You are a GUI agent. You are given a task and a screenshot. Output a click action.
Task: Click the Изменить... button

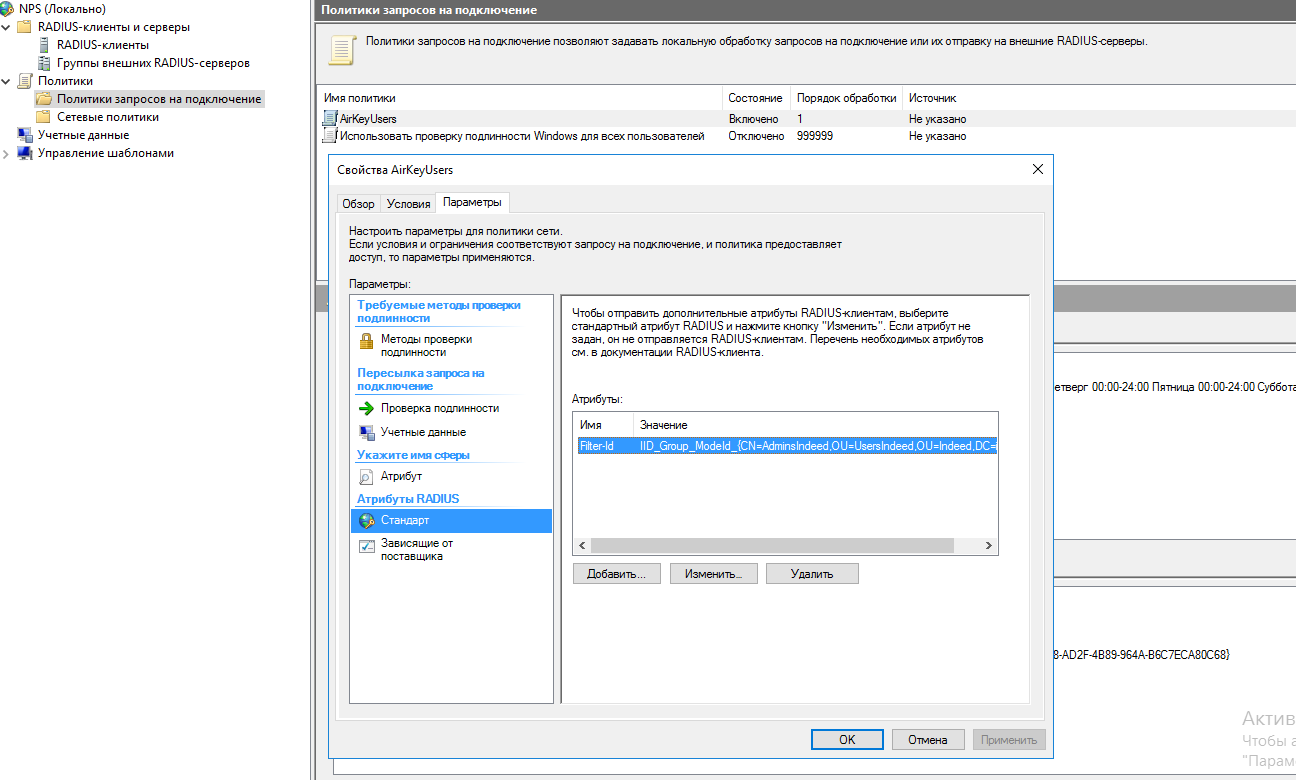tap(713, 574)
